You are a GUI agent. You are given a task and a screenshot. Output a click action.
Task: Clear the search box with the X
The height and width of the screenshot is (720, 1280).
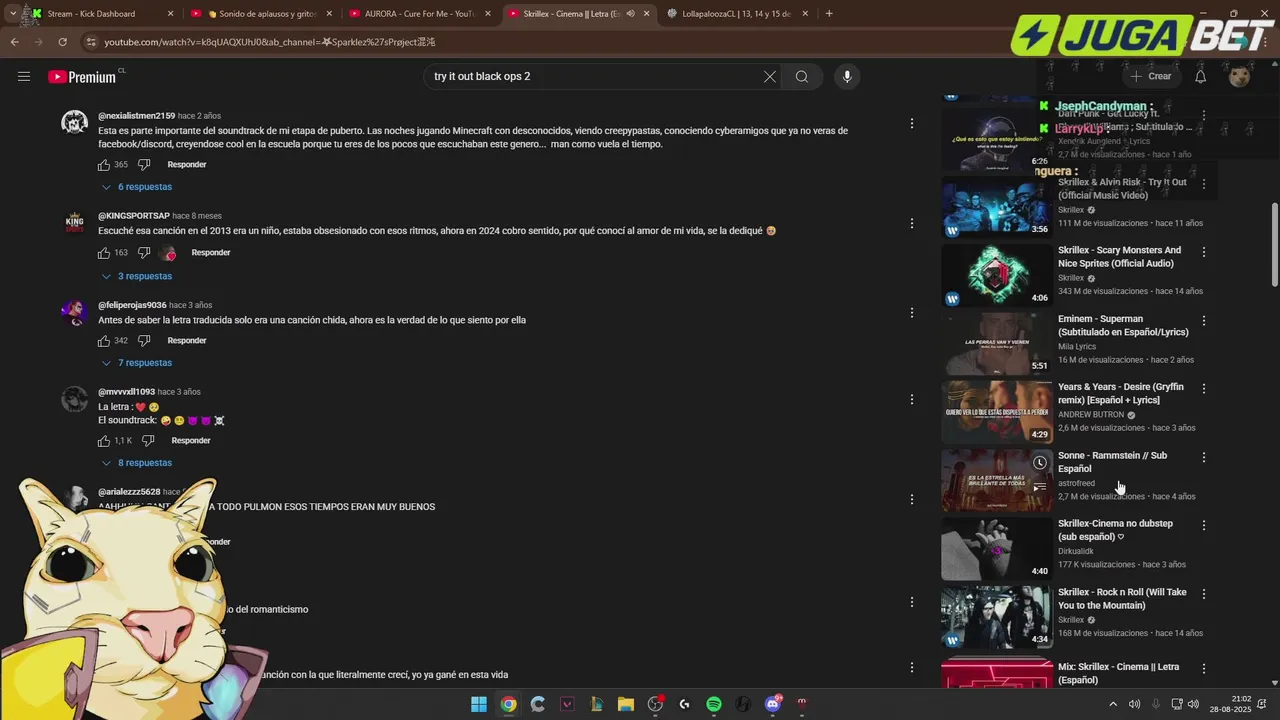click(x=770, y=77)
